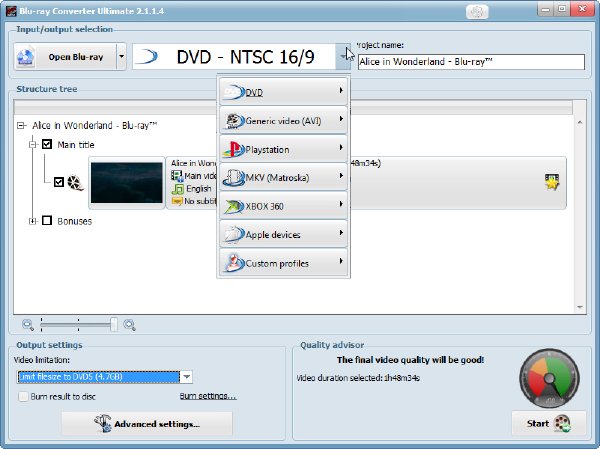
Task: Select MKV (Matroska) output profile
Action: [284, 177]
